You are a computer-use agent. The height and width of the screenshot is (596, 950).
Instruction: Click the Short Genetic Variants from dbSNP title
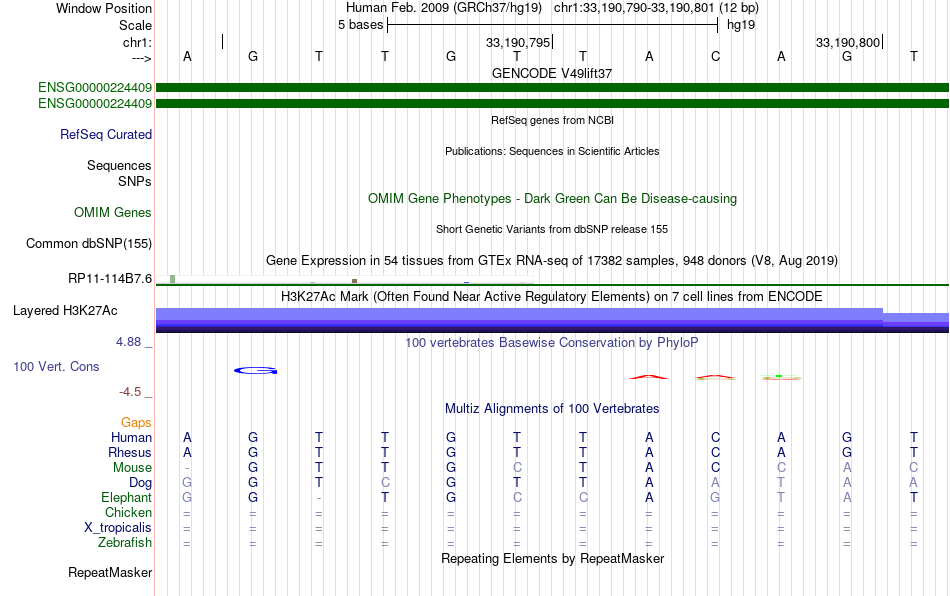pos(552,229)
